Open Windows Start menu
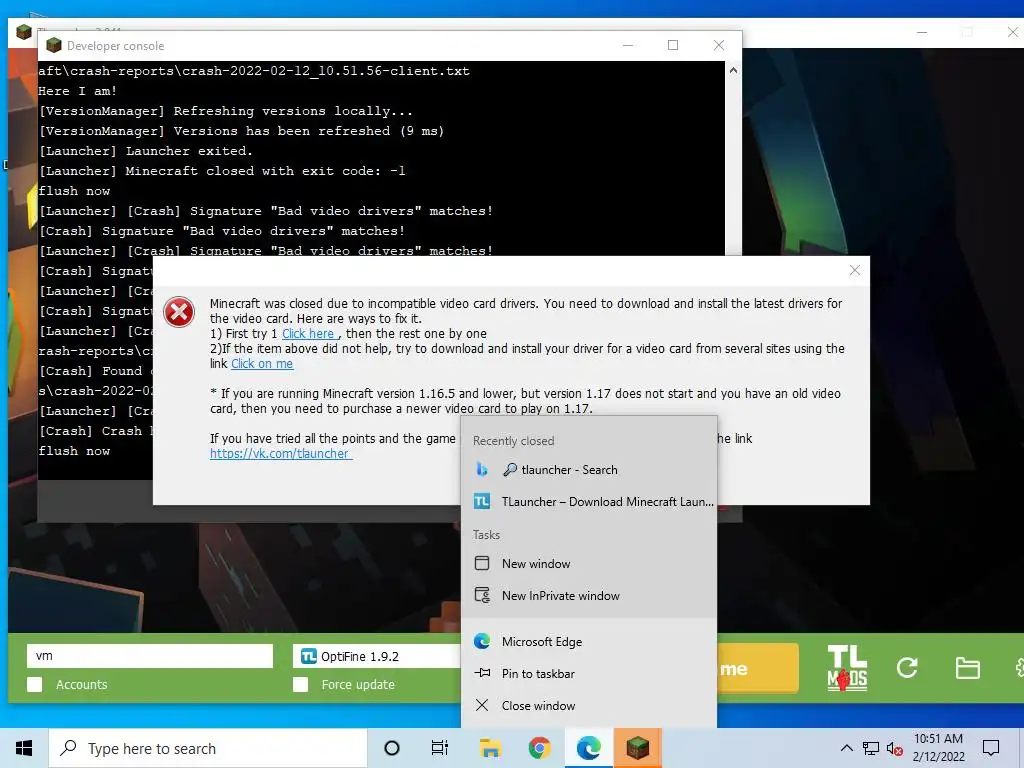1024x768 pixels. tap(24, 748)
